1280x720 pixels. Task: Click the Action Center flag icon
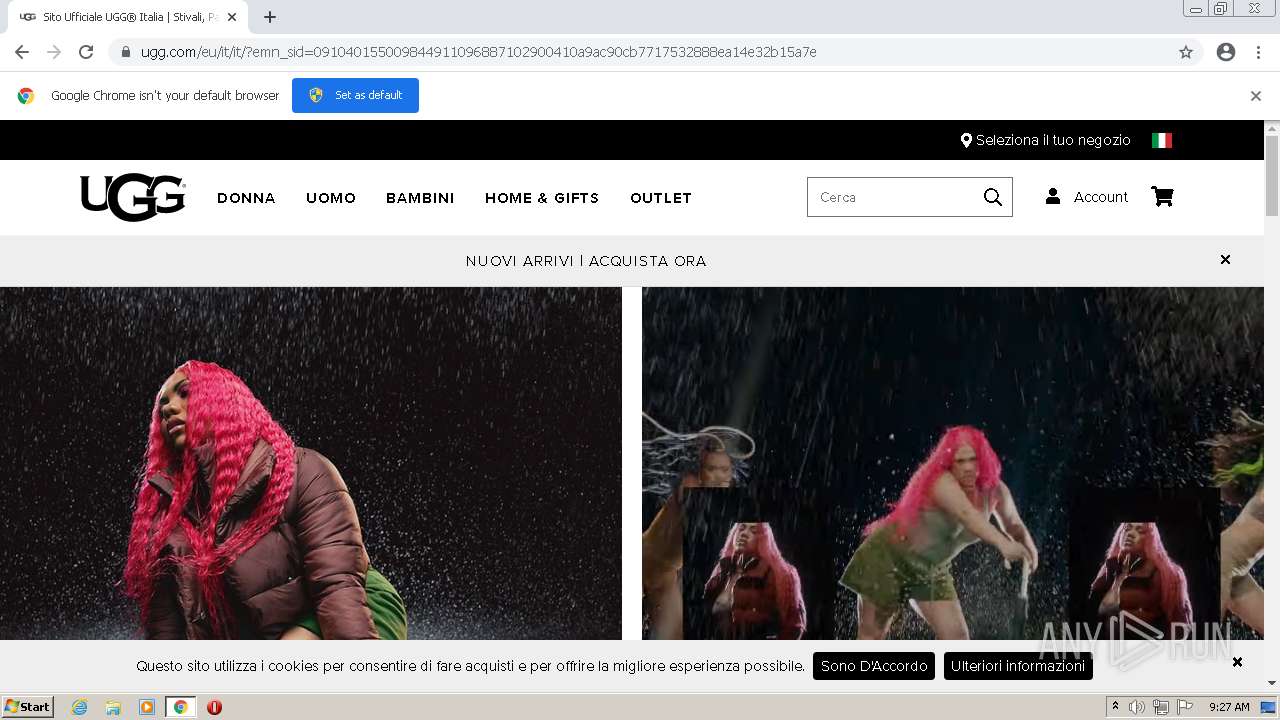[x=1185, y=707]
